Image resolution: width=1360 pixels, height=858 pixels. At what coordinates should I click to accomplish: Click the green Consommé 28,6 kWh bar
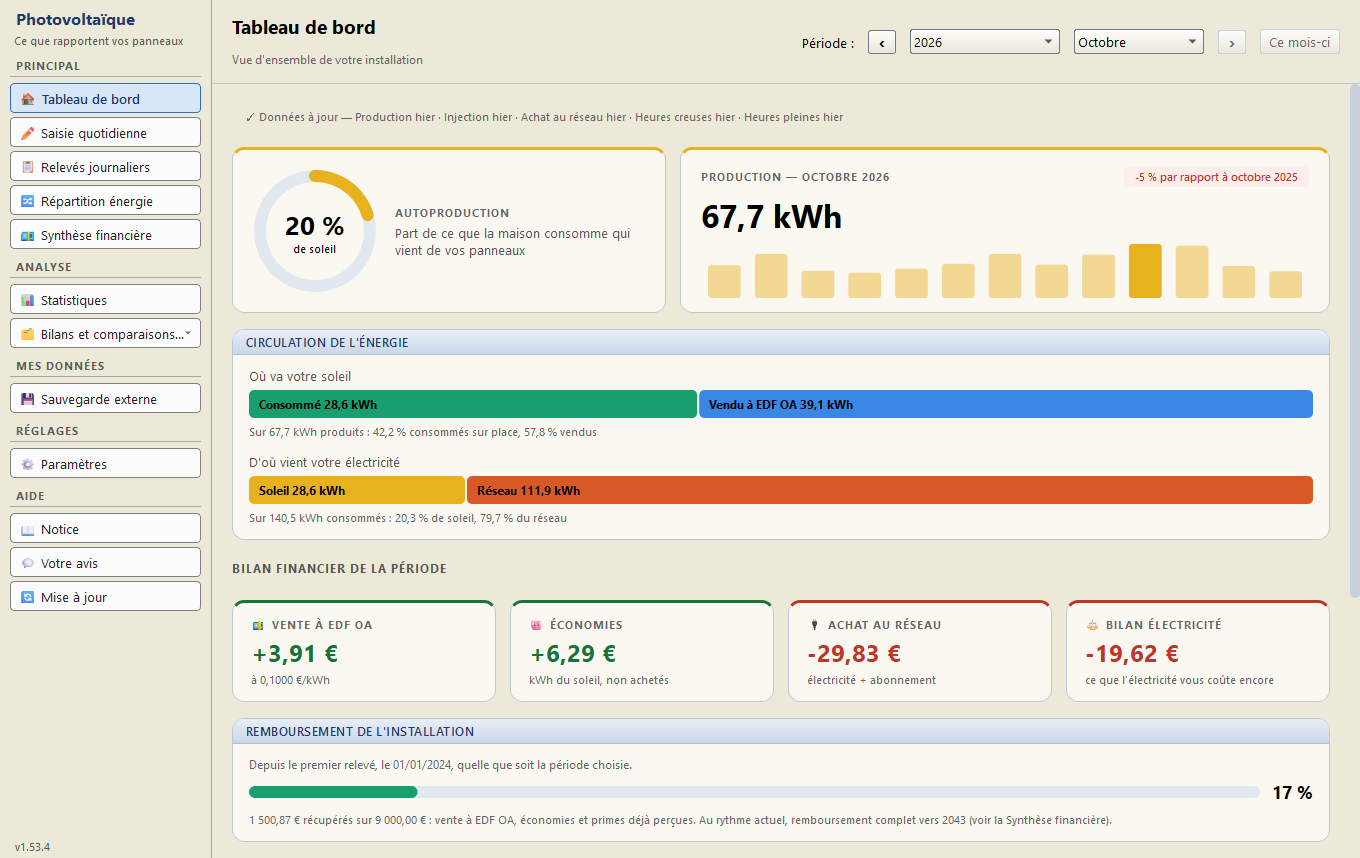pos(473,404)
